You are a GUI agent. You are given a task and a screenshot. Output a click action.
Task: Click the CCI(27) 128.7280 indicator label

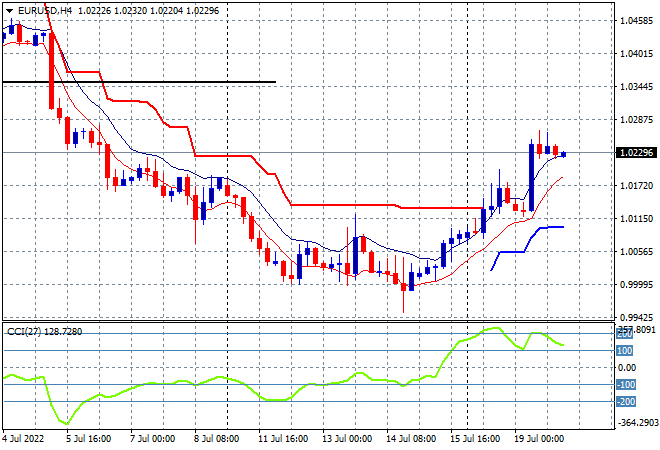pyautogui.click(x=44, y=332)
